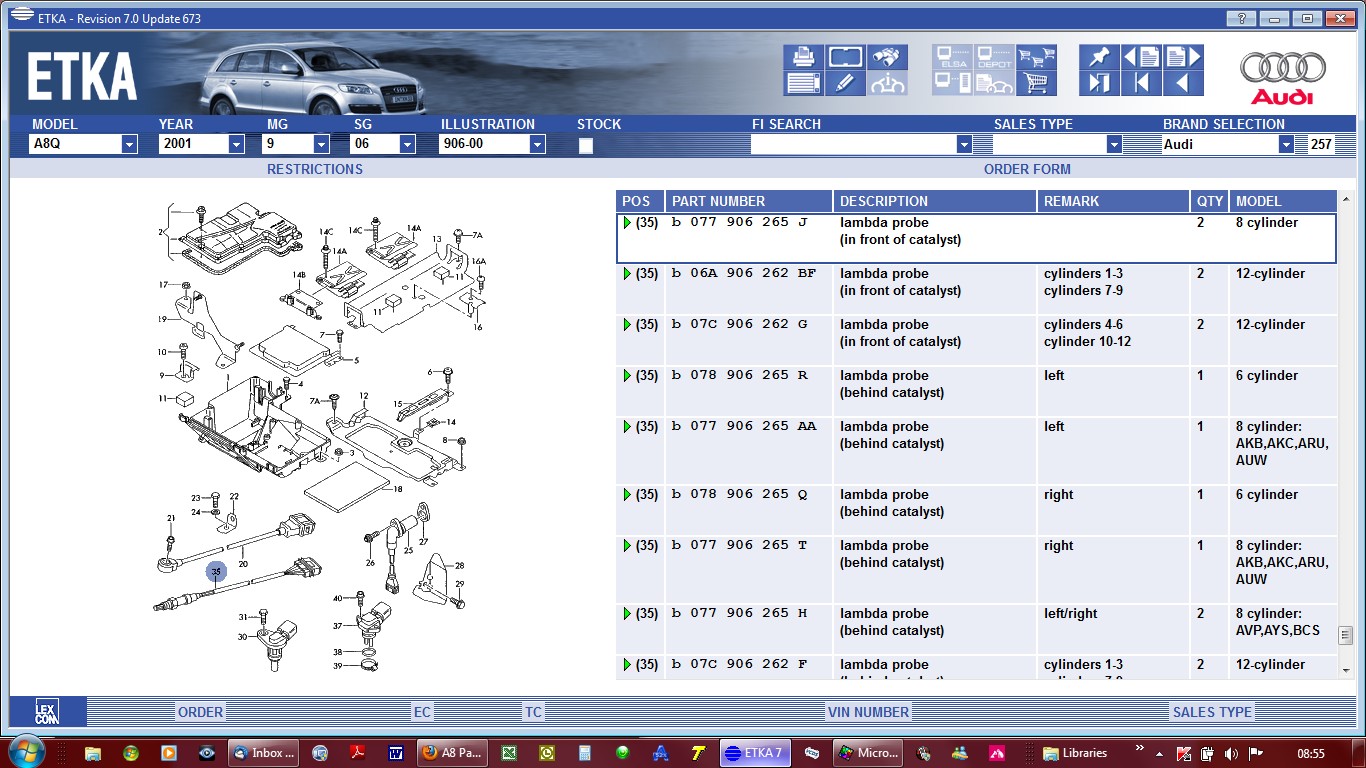The image size is (1366, 768).
Task: Click the VIN NUMBER button
Action: (868, 712)
